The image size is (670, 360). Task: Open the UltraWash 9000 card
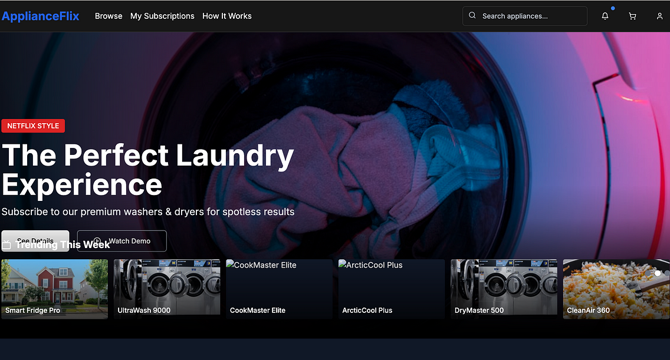(x=167, y=289)
